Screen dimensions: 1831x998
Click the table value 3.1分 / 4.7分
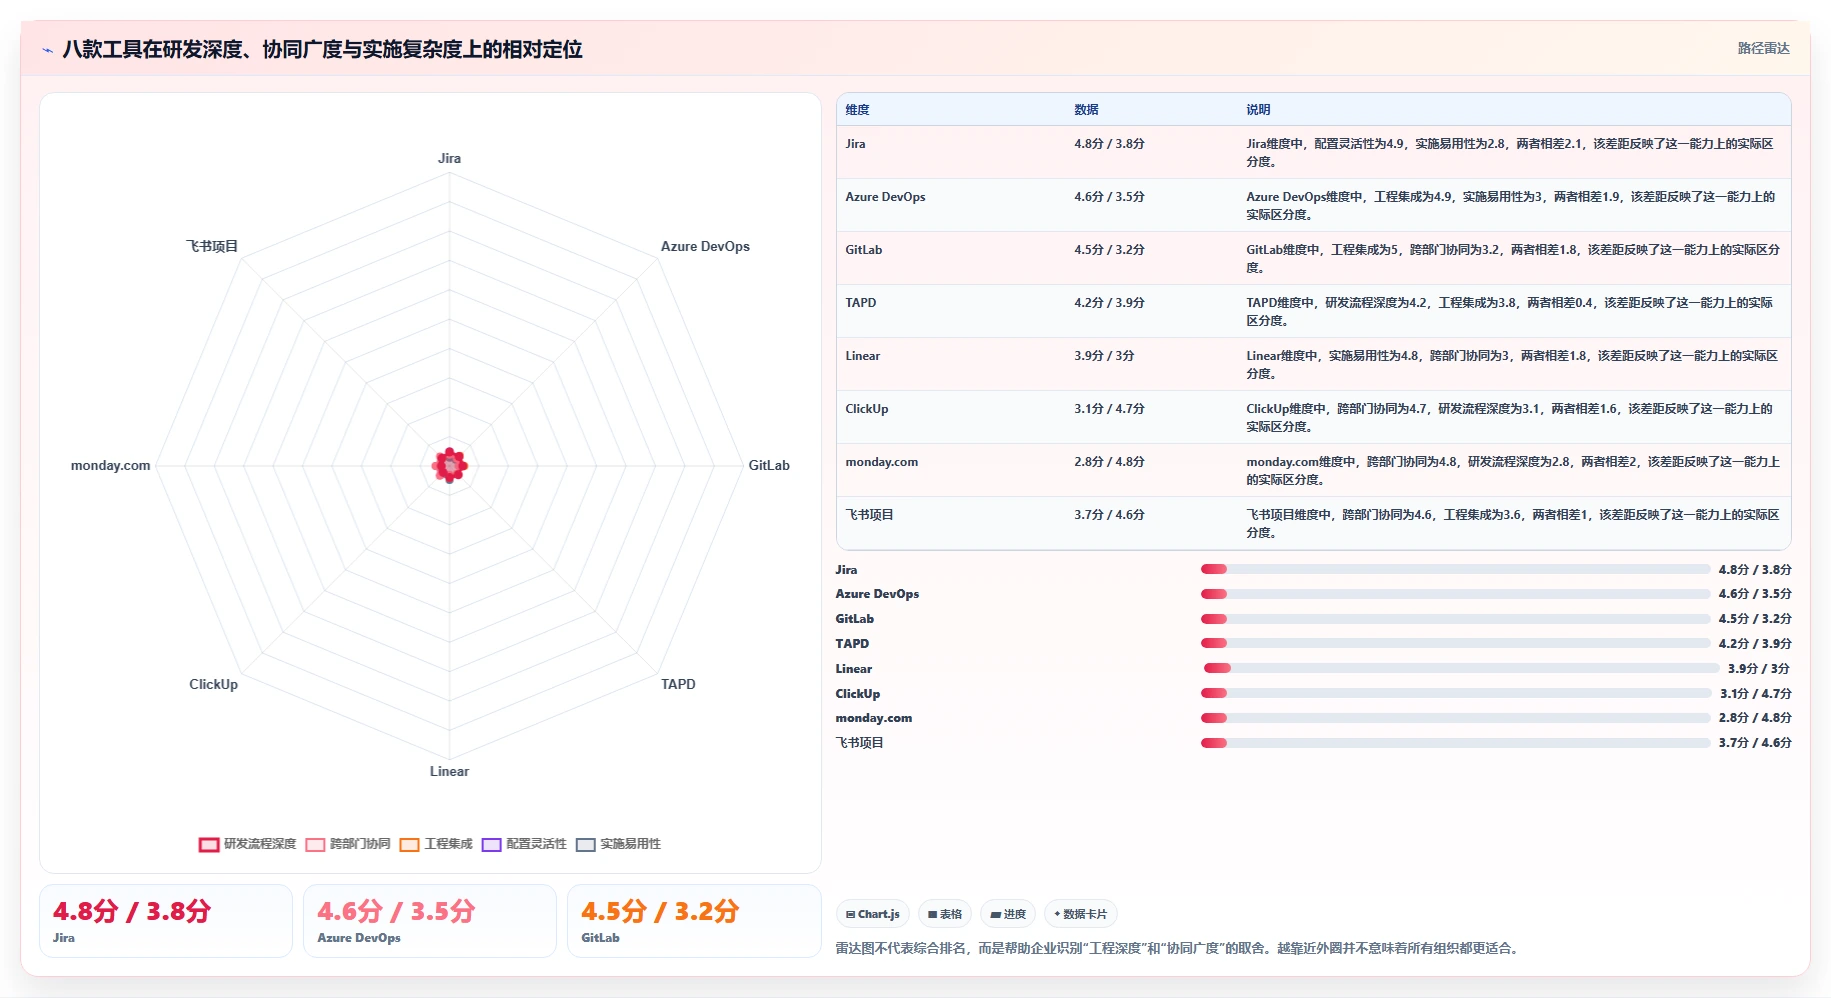point(1109,409)
